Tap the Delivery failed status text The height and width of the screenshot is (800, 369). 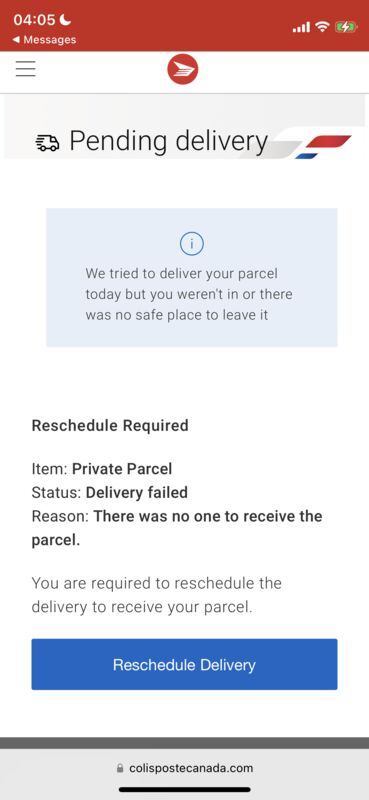coord(137,492)
